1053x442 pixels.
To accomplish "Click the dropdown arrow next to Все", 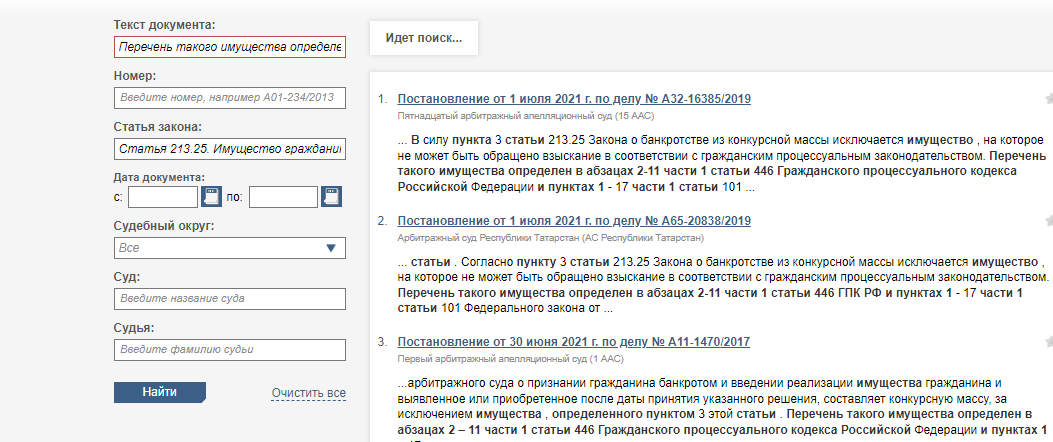I will [332, 248].
